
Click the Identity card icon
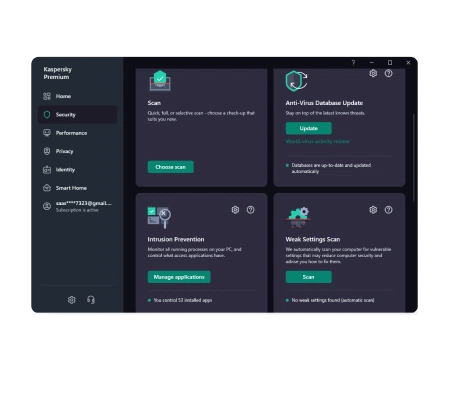[47, 169]
